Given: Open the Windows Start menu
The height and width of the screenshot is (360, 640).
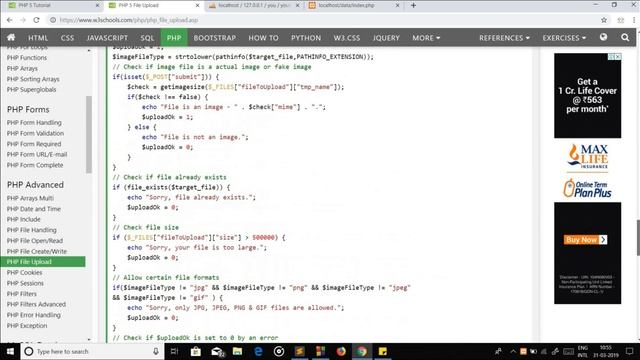Looking at the screenshot, I should [x=10, y=351].
